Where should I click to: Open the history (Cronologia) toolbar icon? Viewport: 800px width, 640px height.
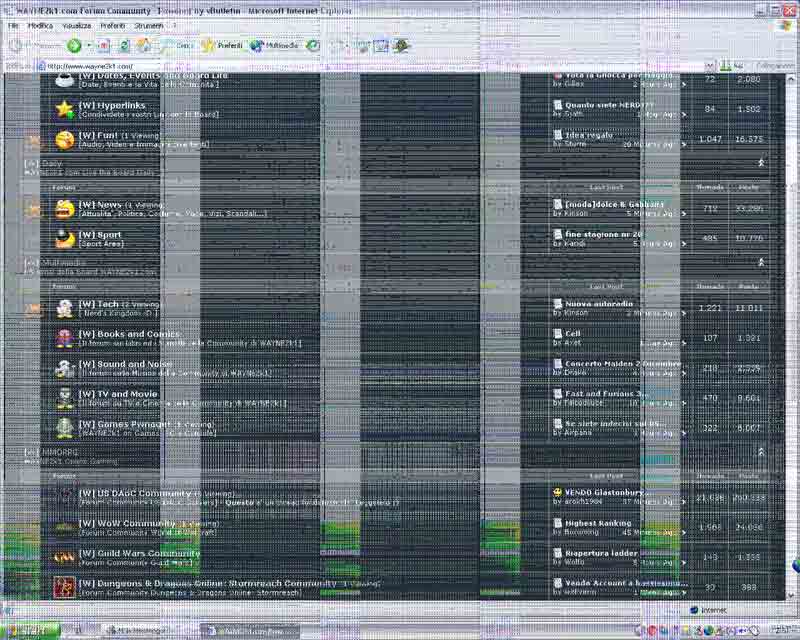click(x=312, y=46)
